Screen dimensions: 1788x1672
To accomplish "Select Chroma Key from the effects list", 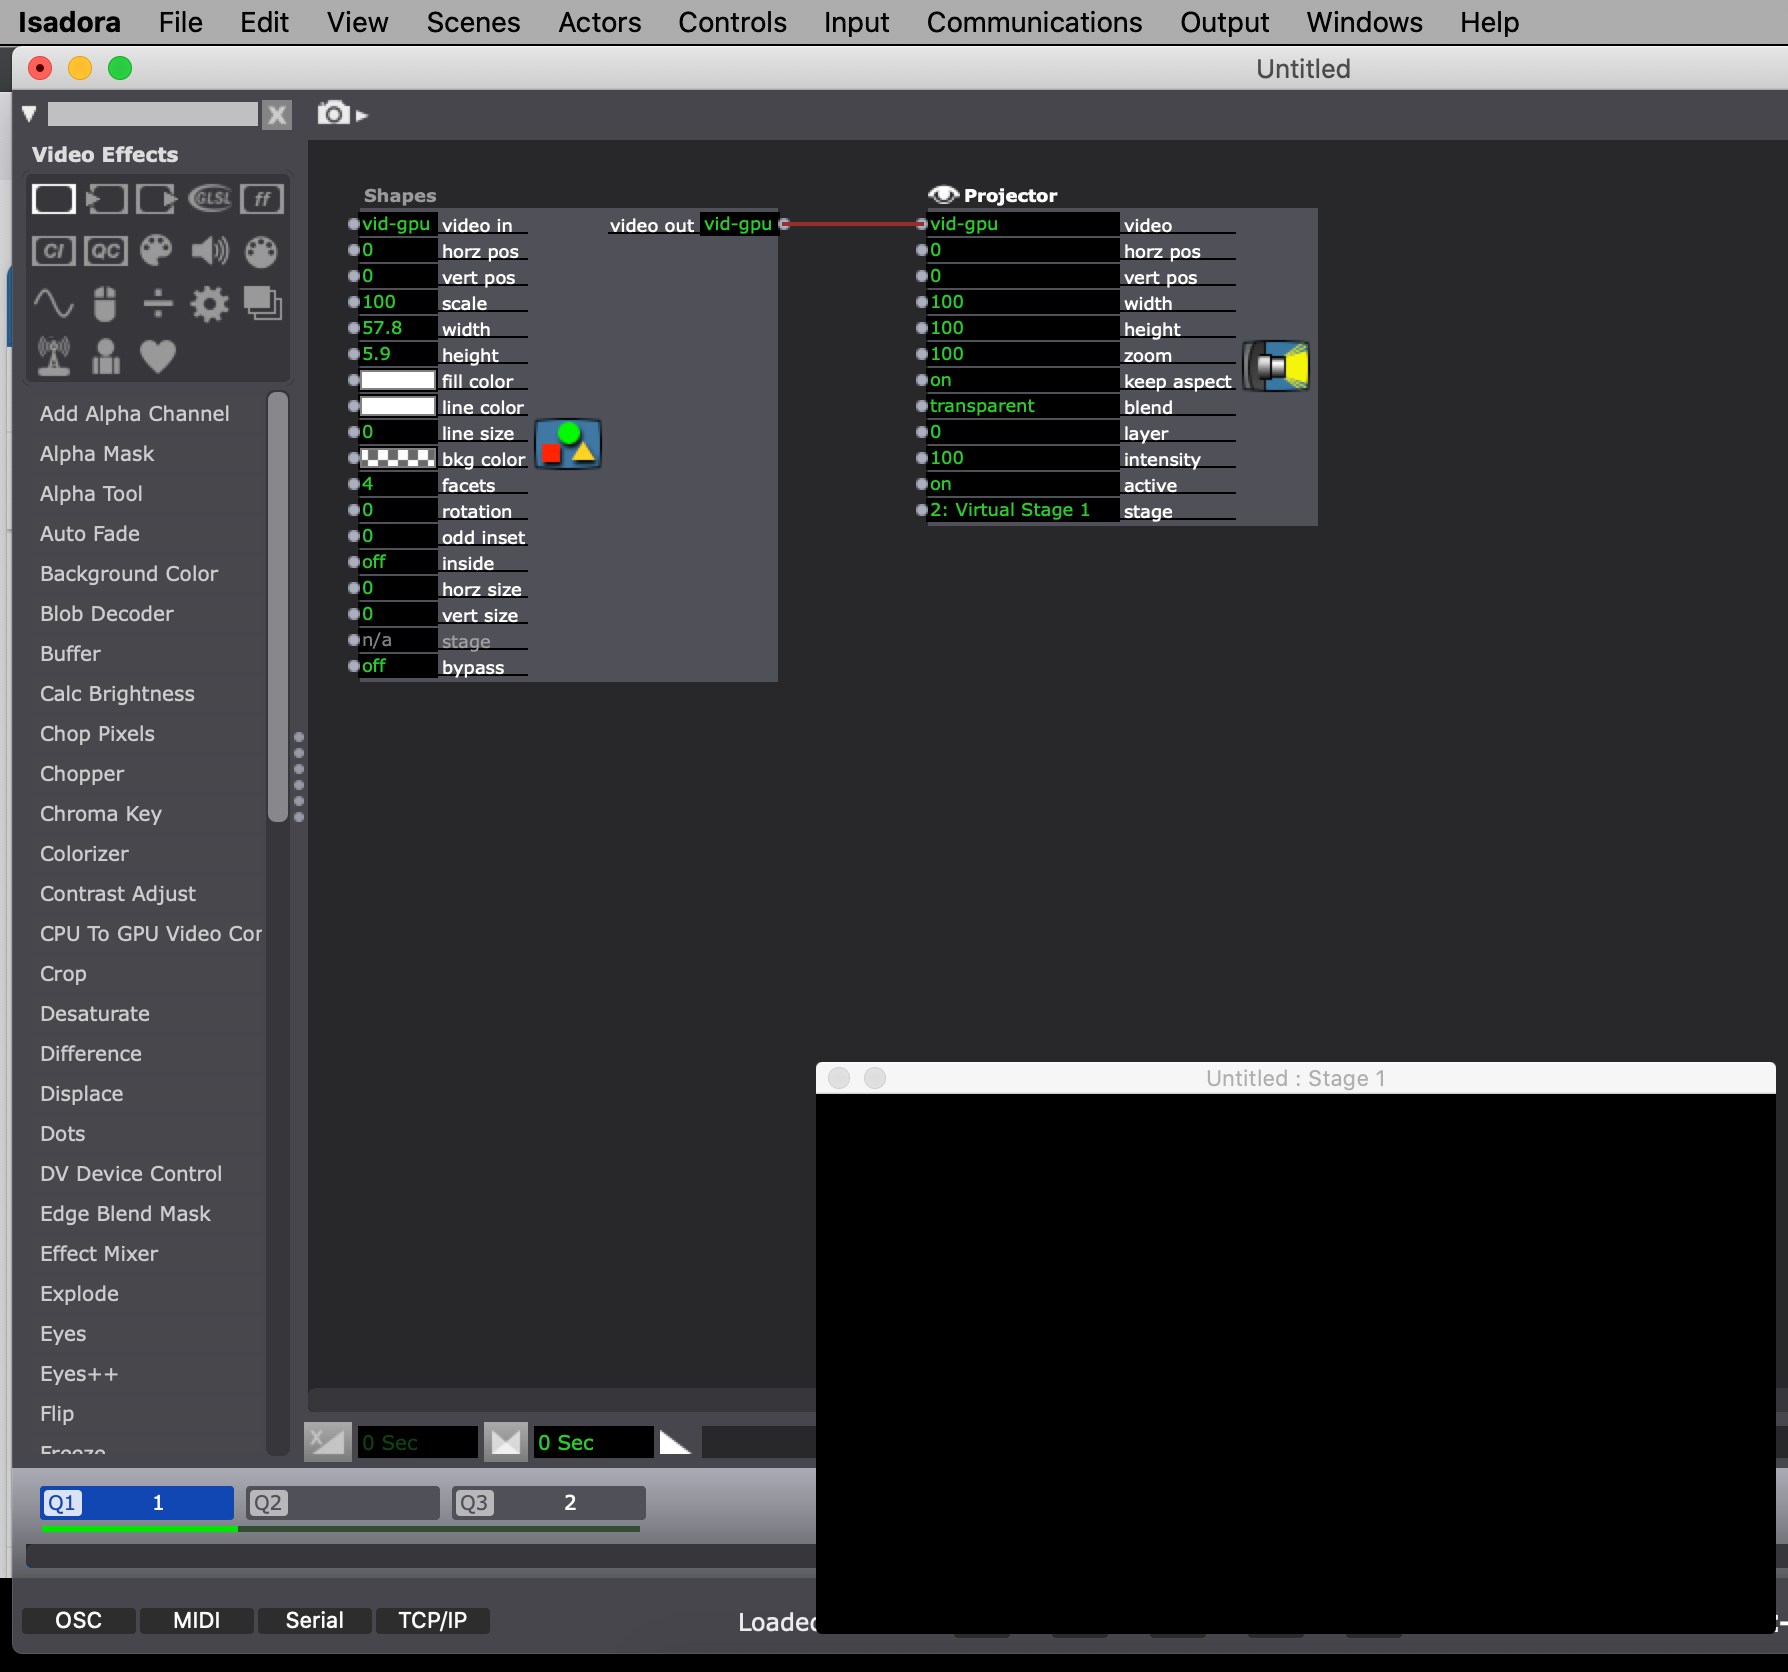I will point(101,814).
